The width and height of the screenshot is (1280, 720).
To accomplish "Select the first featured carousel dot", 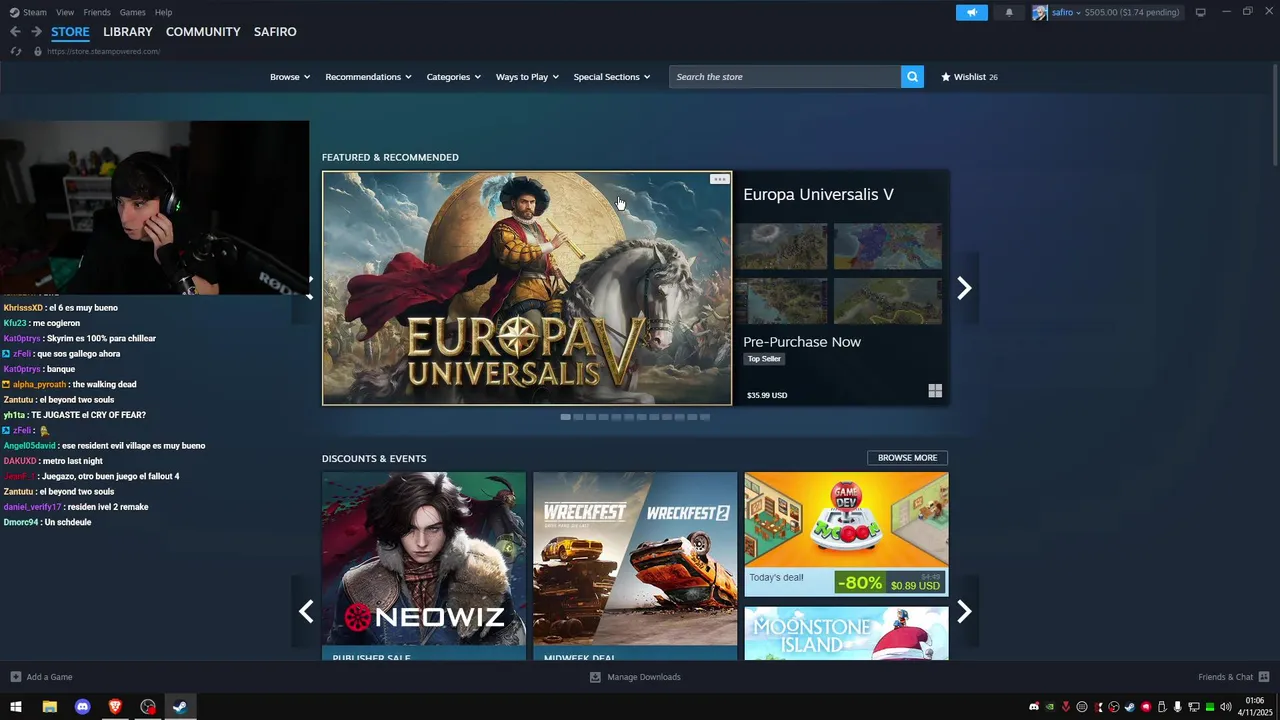I will coord(565,417).
